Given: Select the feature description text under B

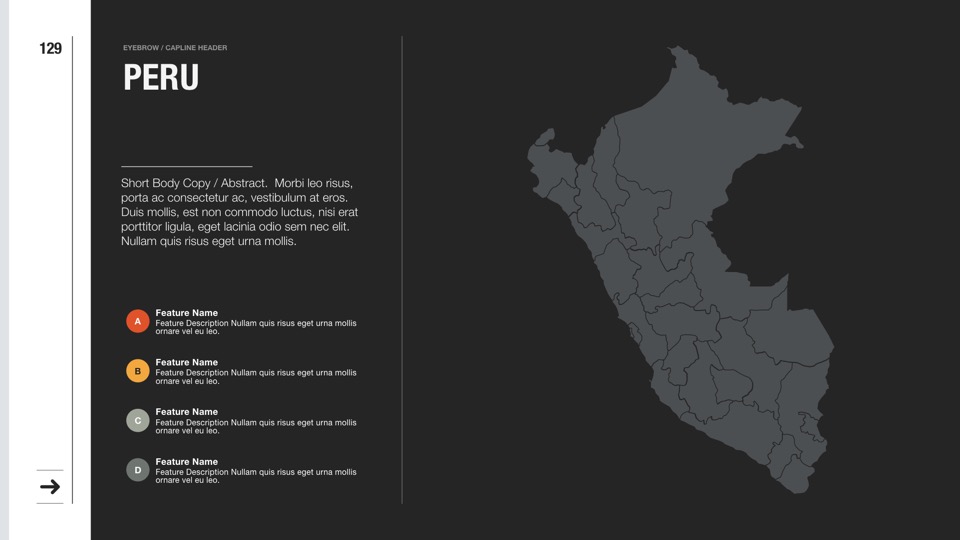Looking at the screenshot, I should [x=255, y=377].
